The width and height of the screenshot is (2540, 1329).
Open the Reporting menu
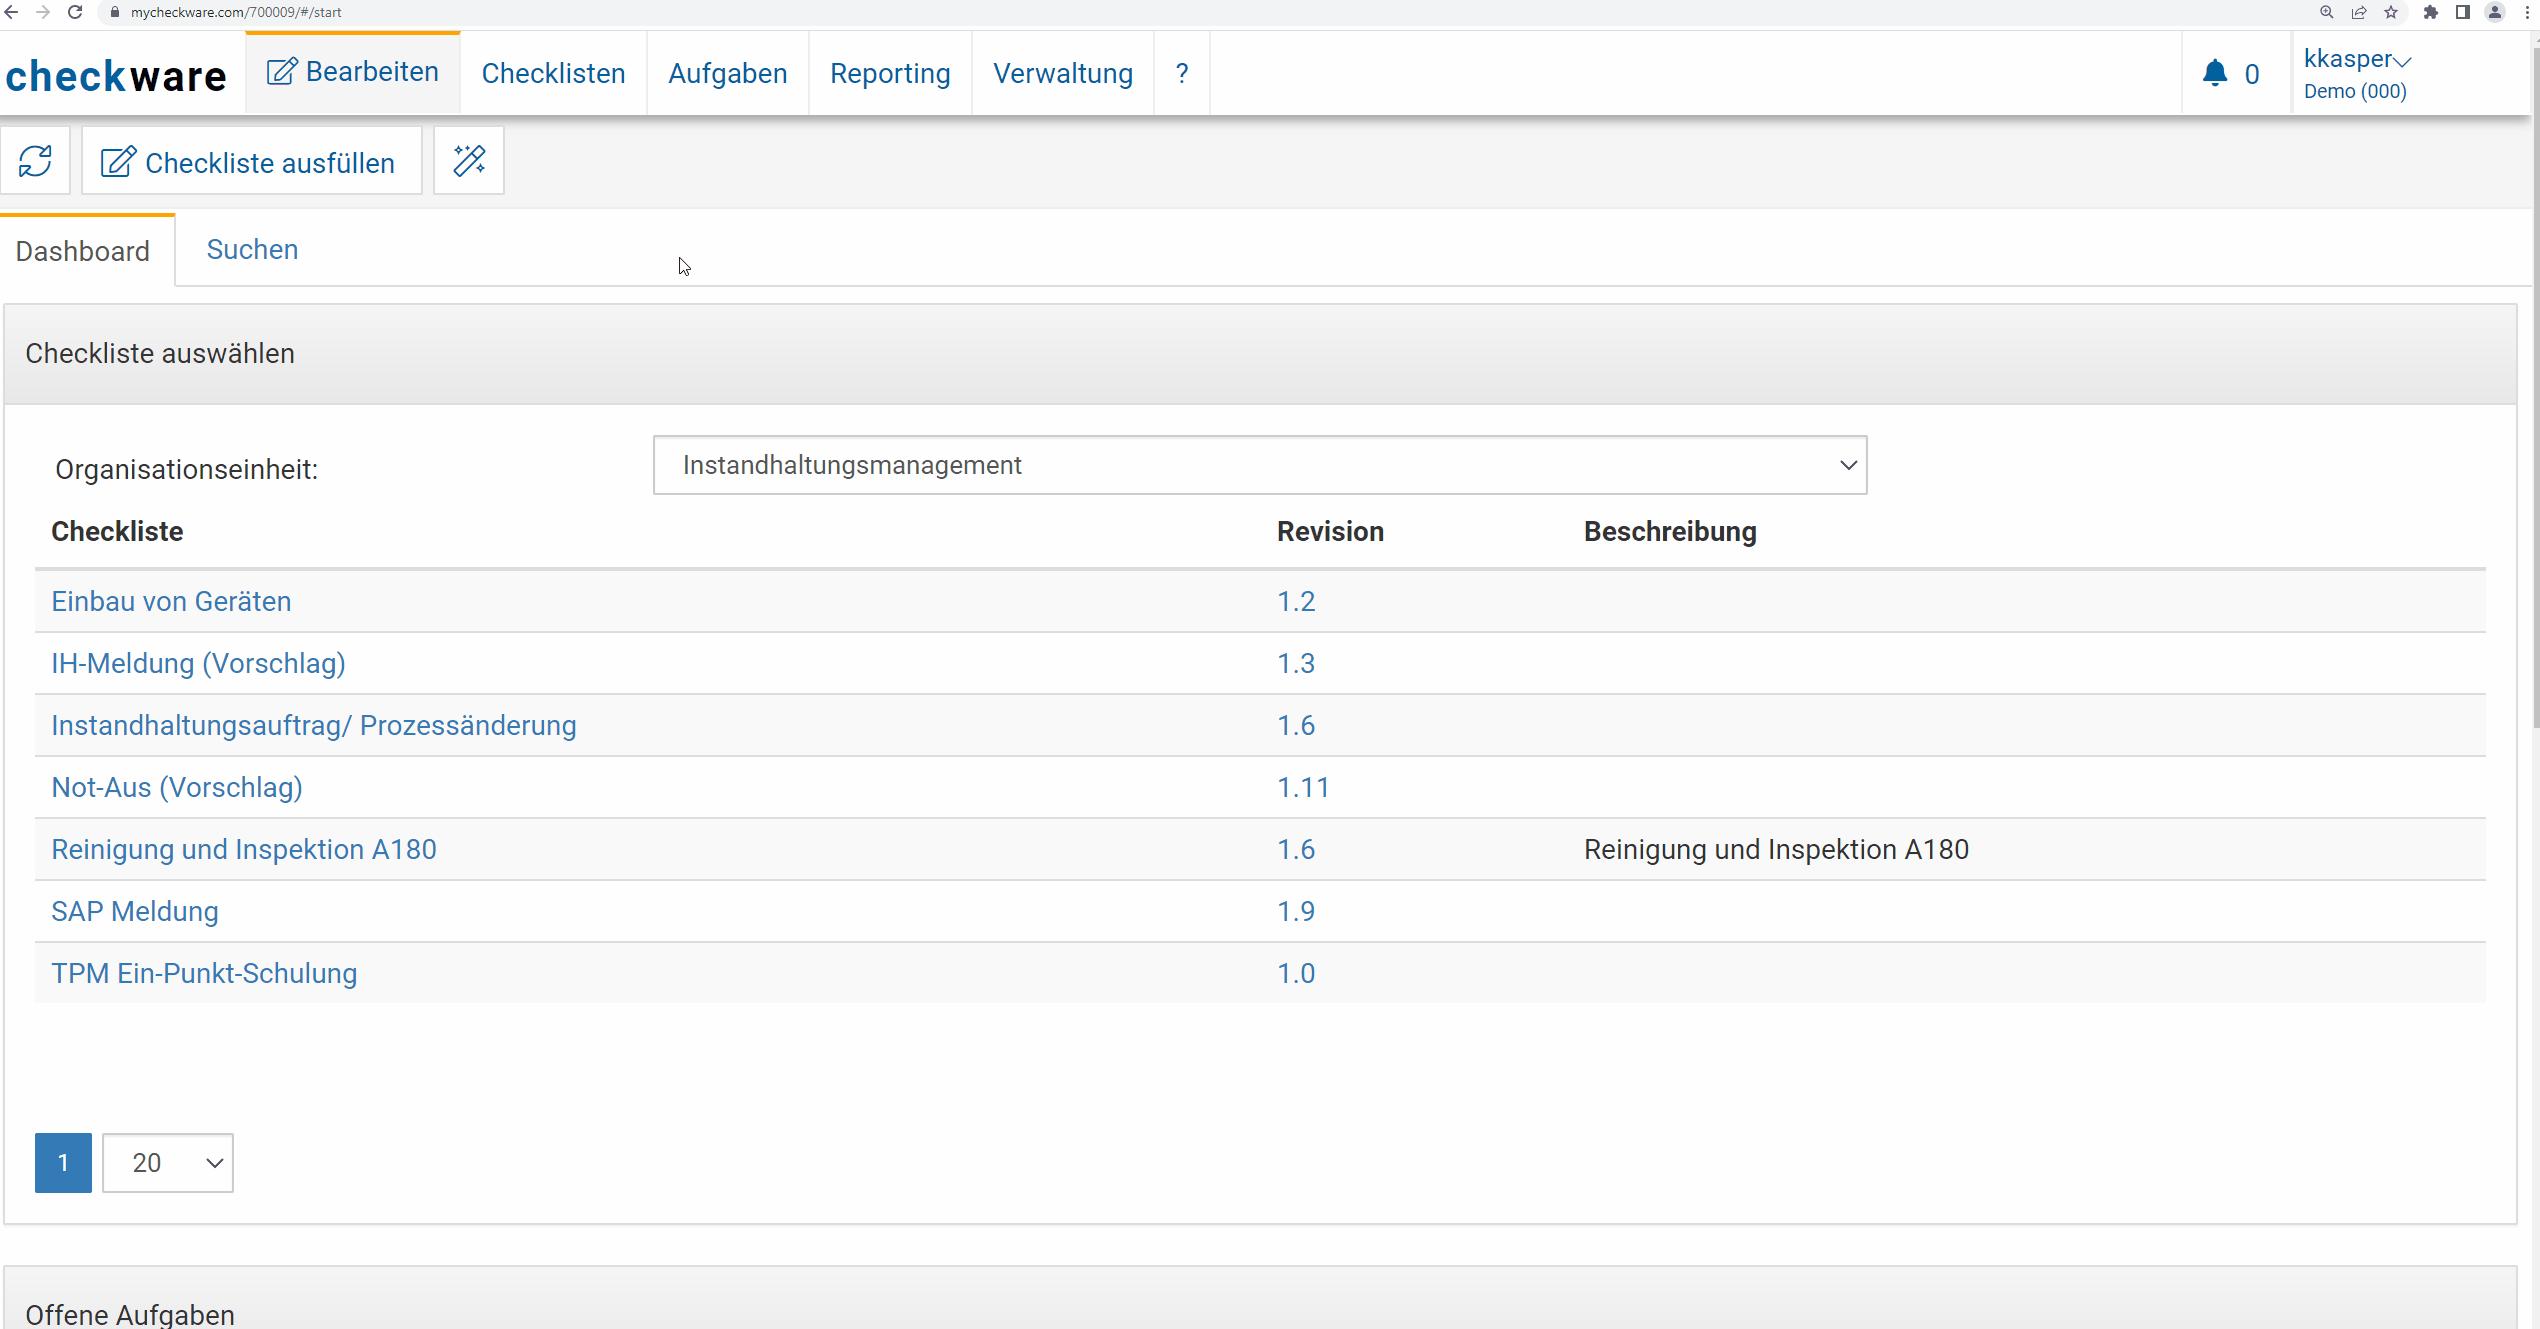[x=890, y=74]
